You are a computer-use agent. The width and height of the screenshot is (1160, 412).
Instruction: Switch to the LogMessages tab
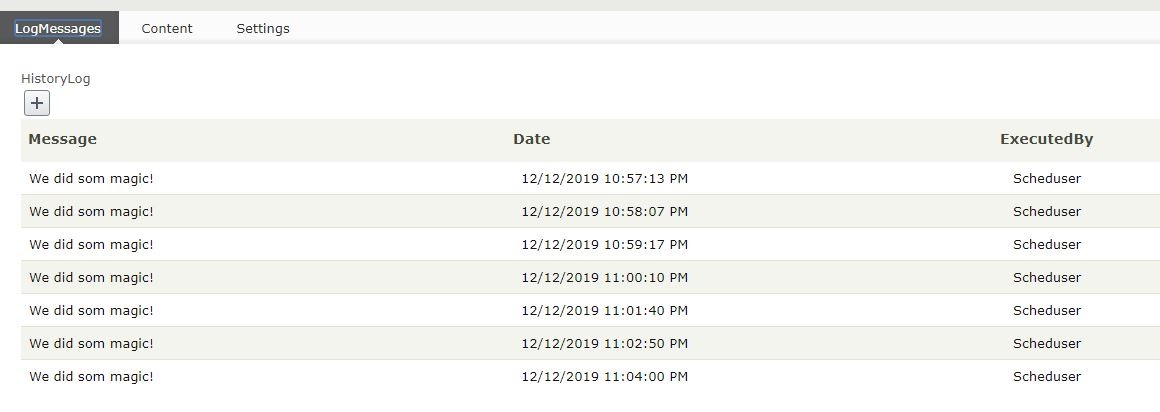pyautogui.click(x=58, y=28)
